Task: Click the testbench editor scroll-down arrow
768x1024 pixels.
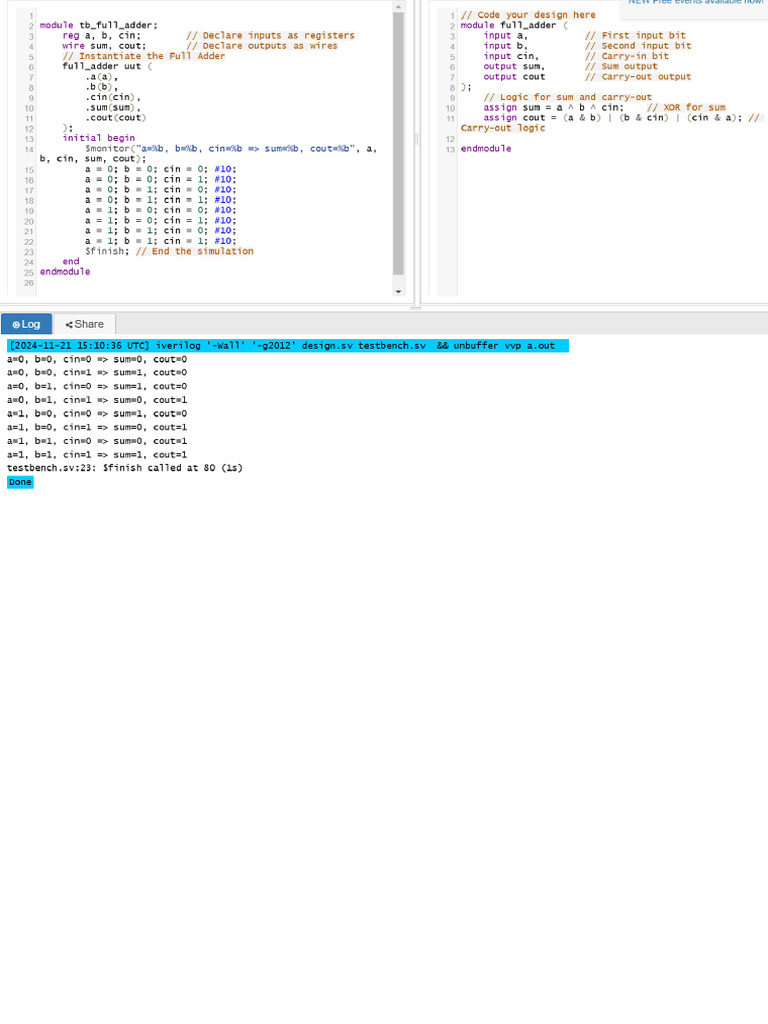Action: click(399, 291)
